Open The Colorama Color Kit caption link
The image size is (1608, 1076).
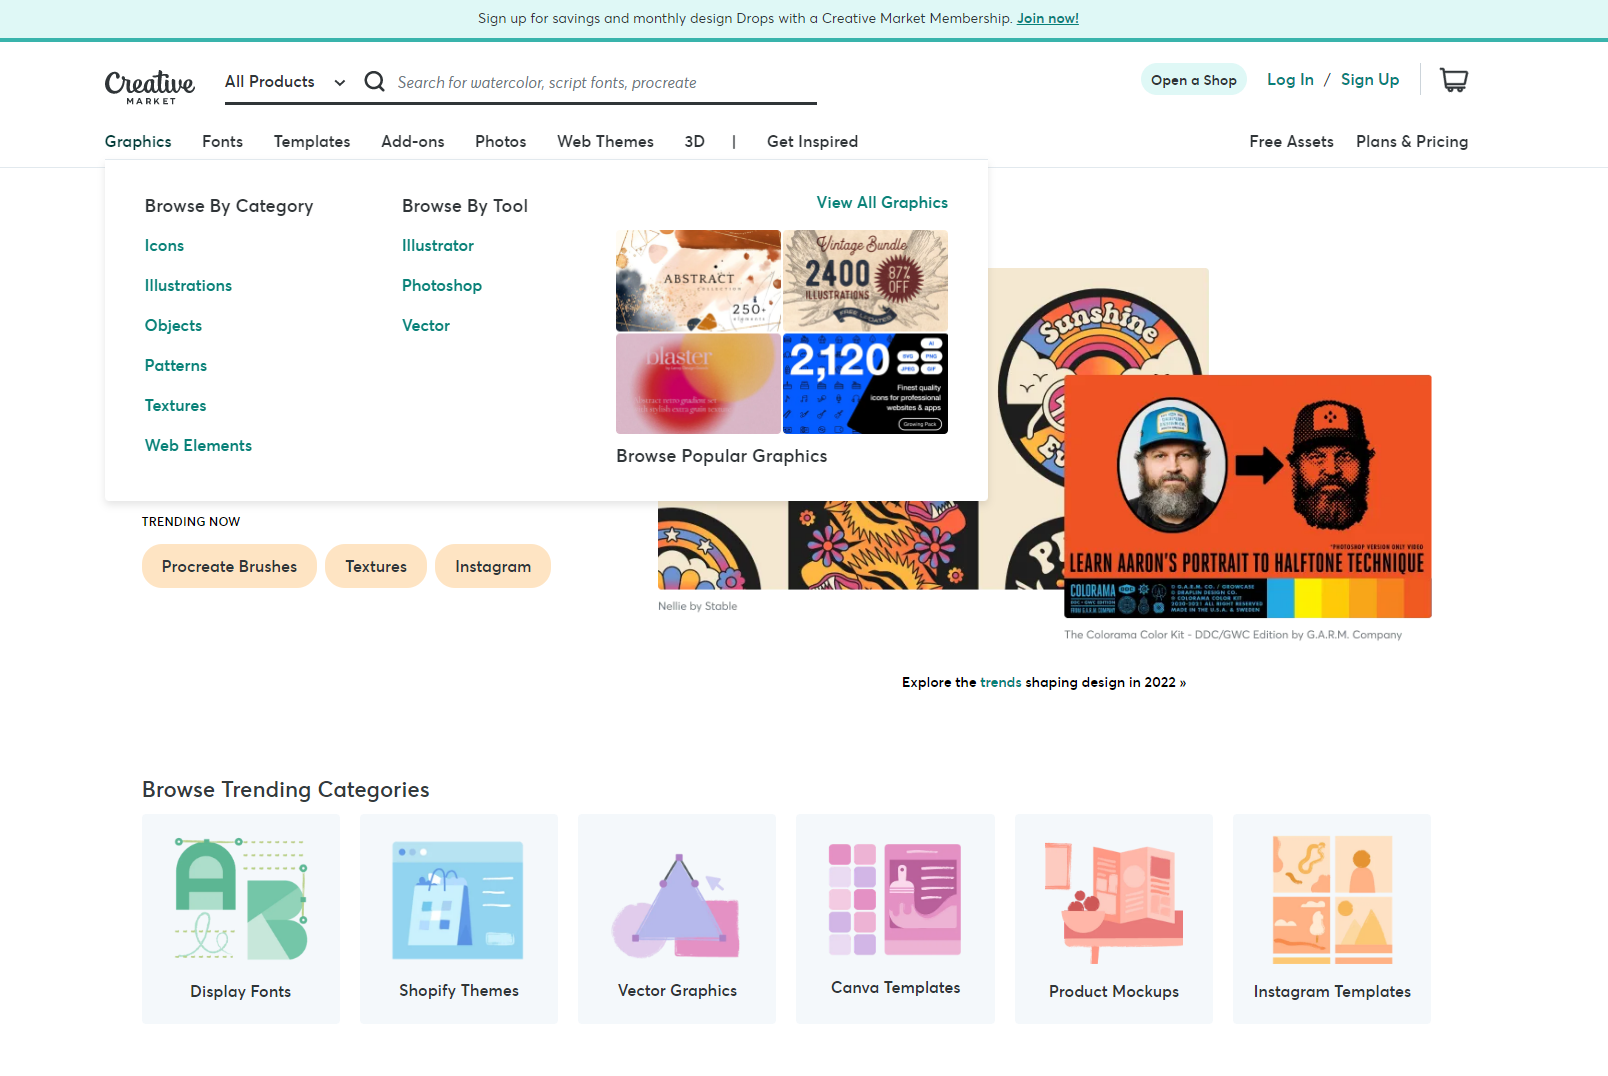pos(1233,635)
